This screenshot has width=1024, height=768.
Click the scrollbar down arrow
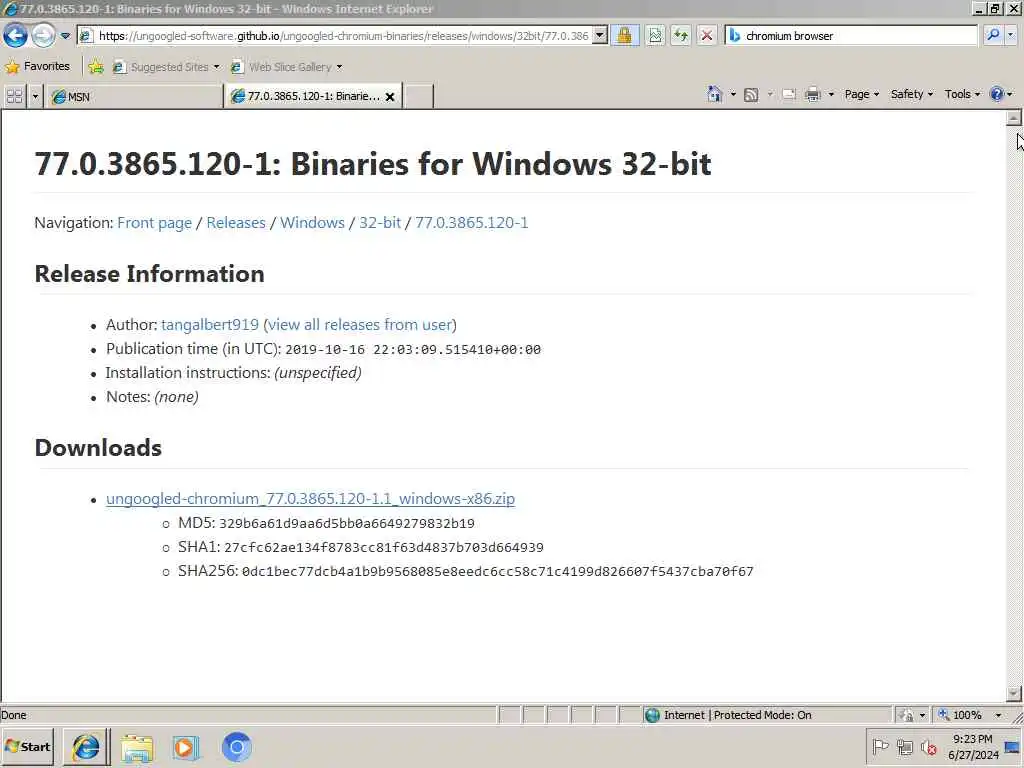tap(1014, 694)
